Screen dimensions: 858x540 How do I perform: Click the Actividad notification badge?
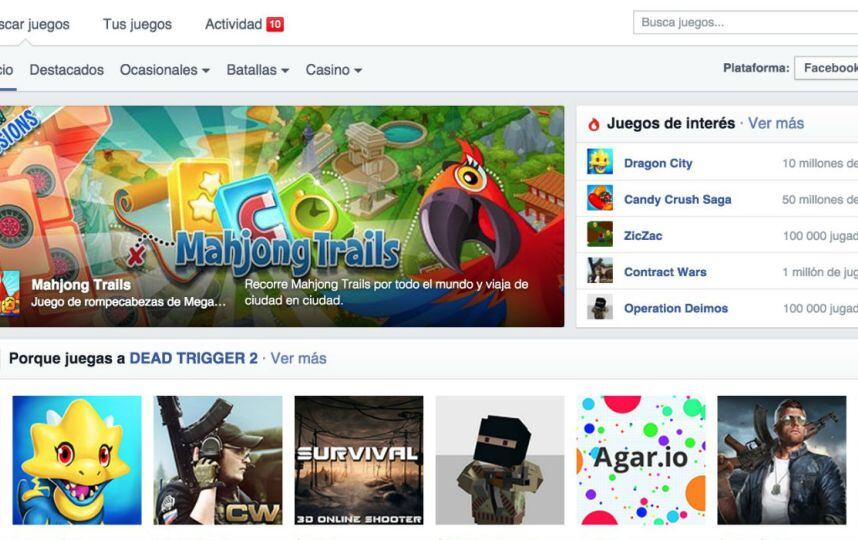275,24
